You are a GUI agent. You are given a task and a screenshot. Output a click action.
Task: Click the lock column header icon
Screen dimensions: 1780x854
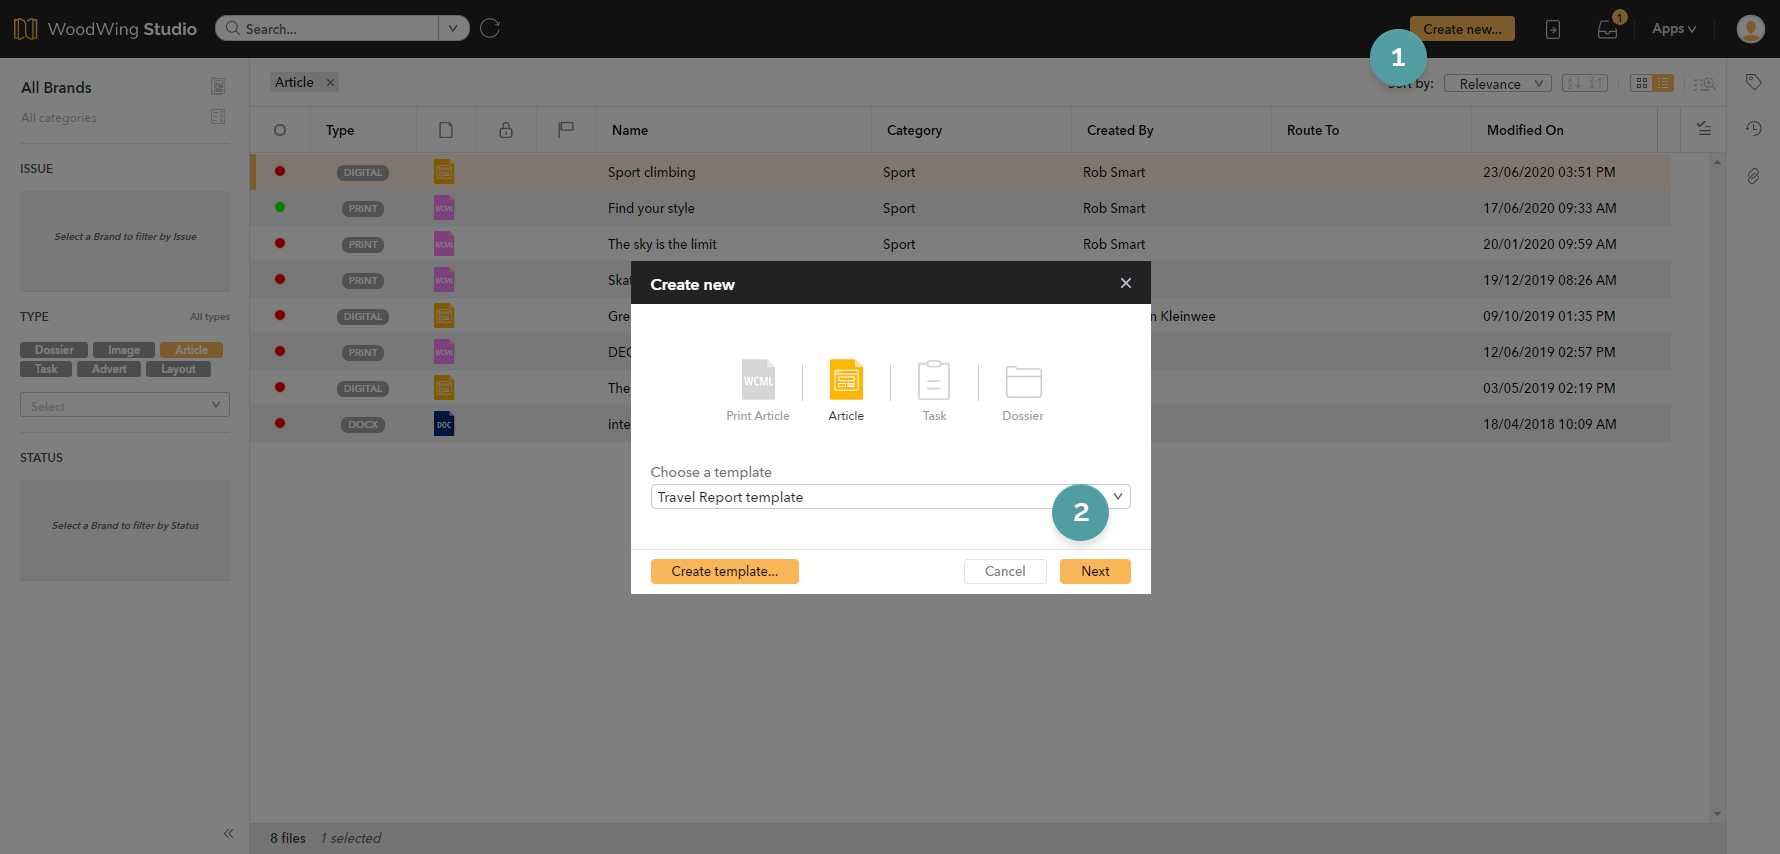pyautogui.click(x=506, y=130)
